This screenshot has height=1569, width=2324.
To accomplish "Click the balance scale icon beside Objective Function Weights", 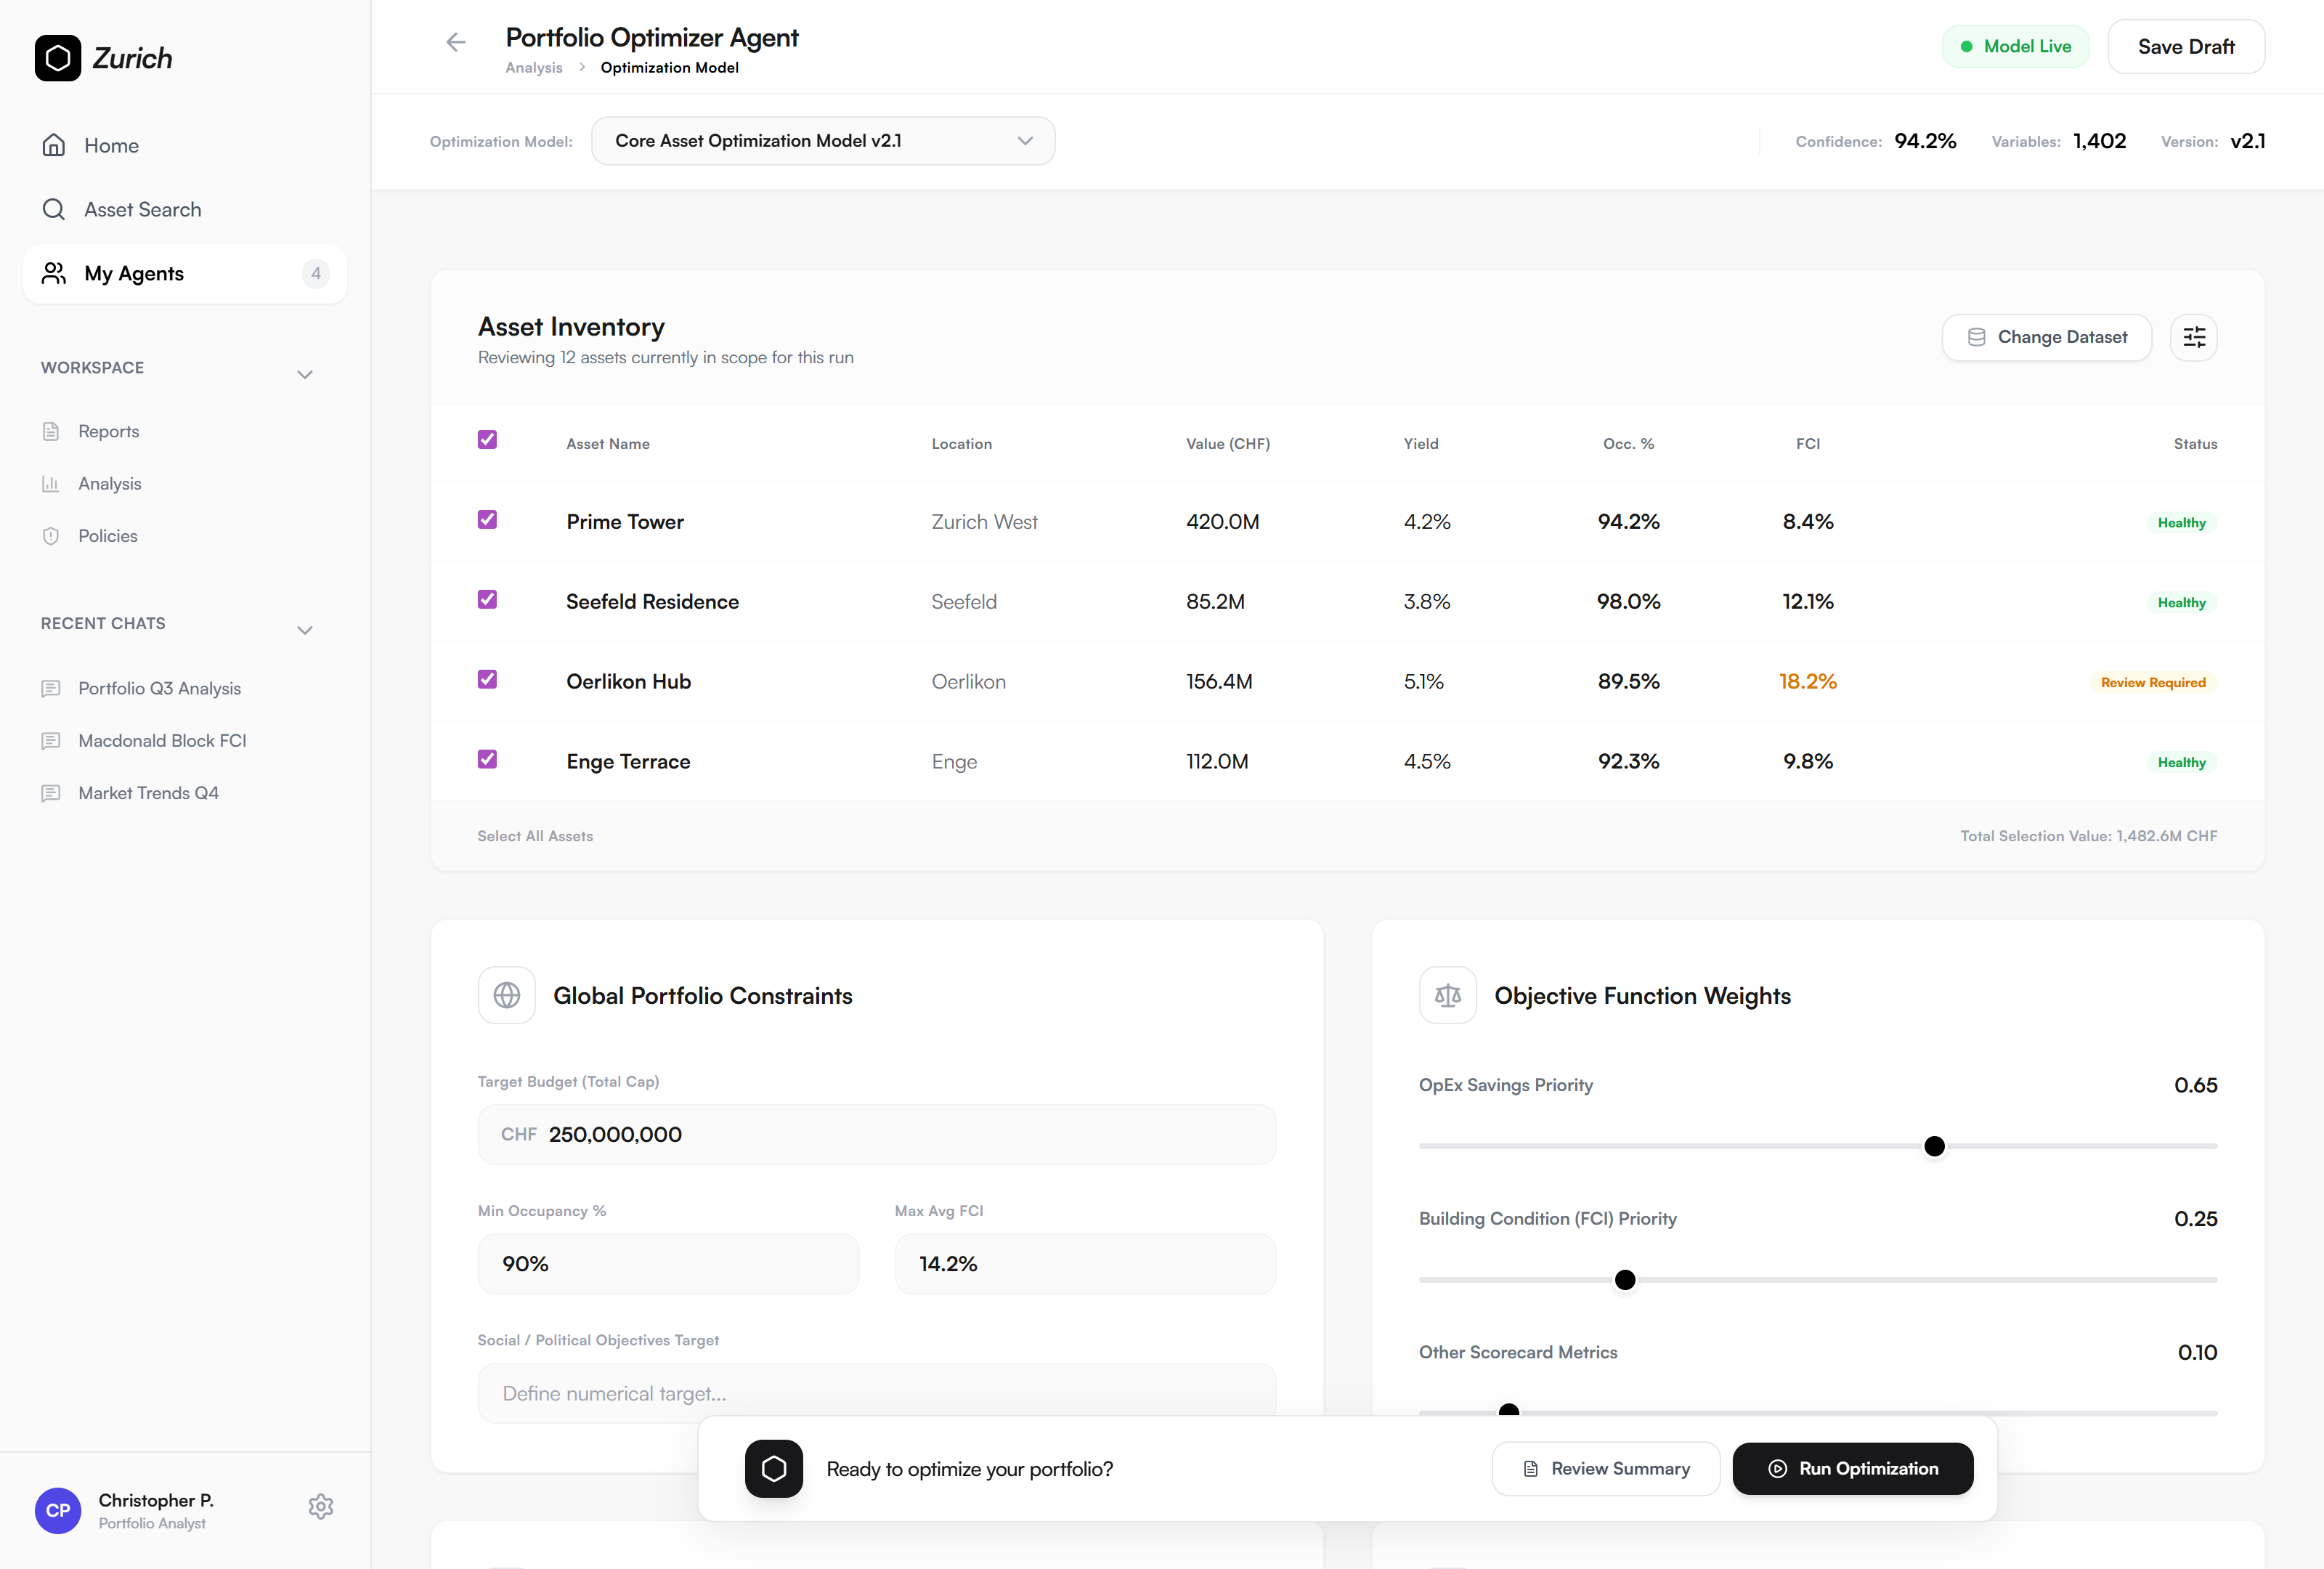I will 1448,995.
